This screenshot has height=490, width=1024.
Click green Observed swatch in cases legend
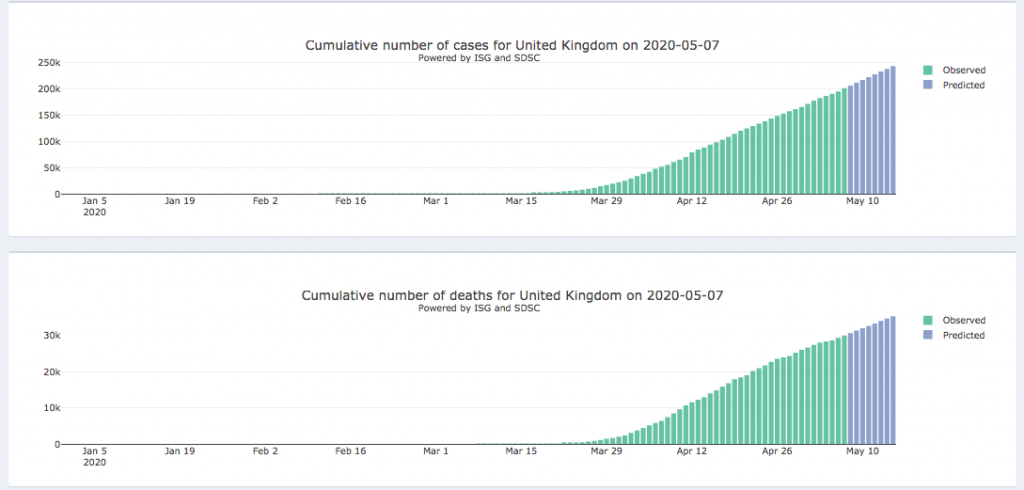(x=929, y=70)
